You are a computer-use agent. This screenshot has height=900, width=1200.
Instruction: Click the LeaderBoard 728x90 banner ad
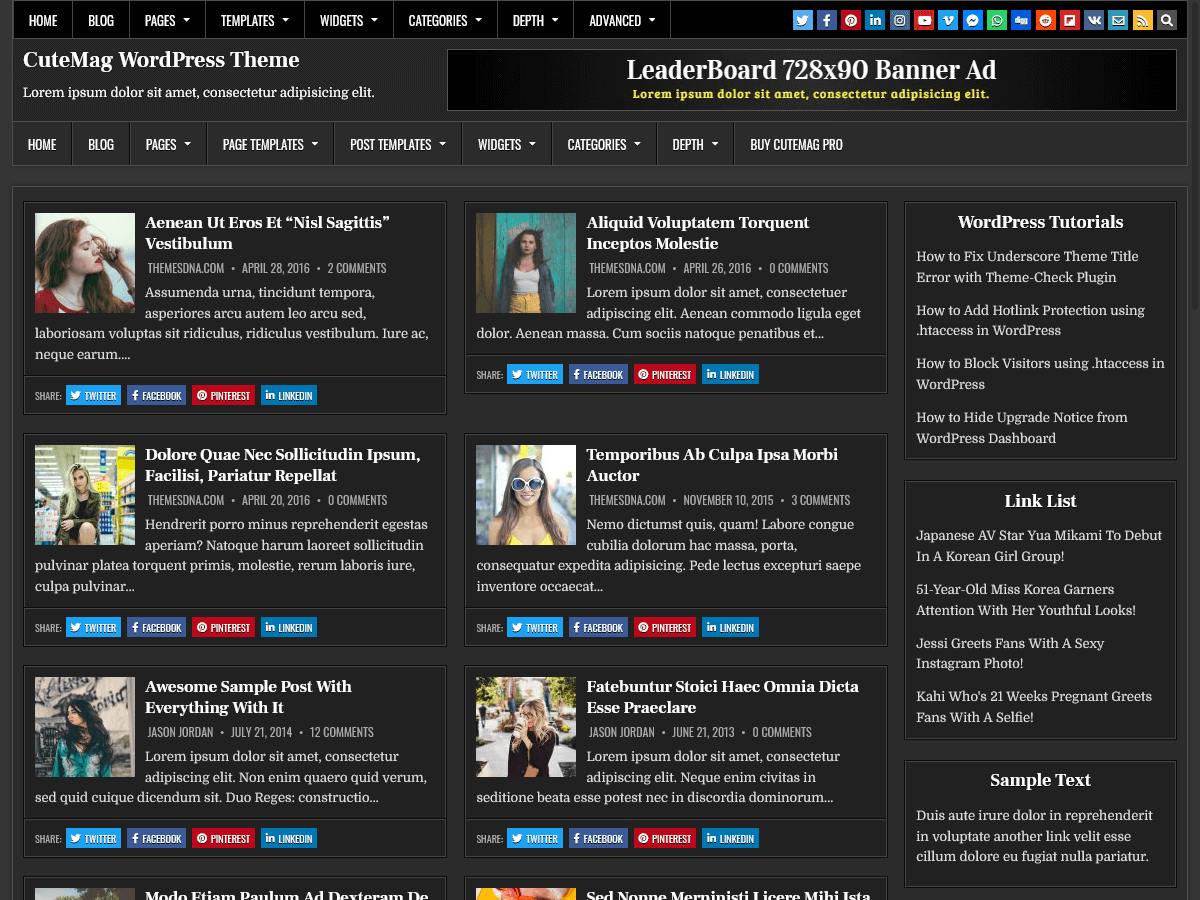coord(810,79)
